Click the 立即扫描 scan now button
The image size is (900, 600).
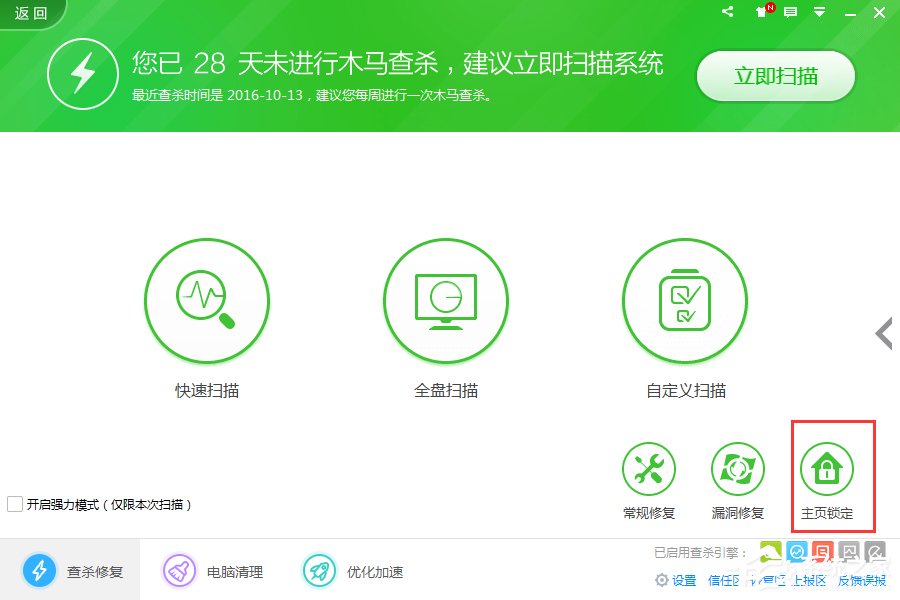[x=775, y=76]
